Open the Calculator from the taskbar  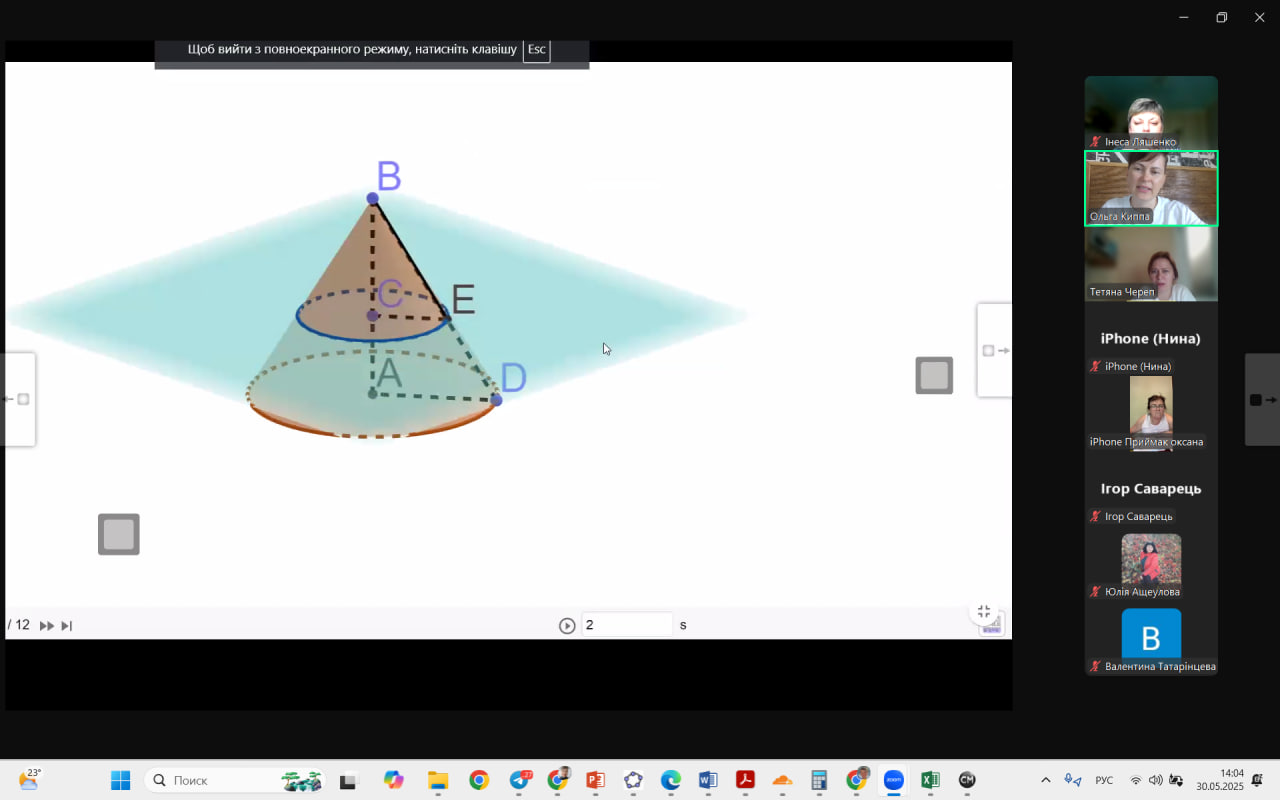[x=819, y=780]
